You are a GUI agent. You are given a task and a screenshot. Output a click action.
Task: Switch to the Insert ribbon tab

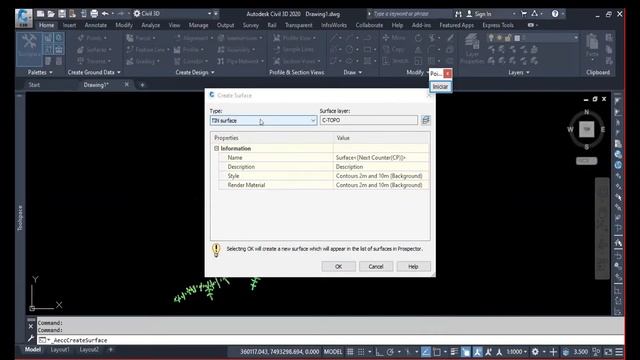click(69, 25)
